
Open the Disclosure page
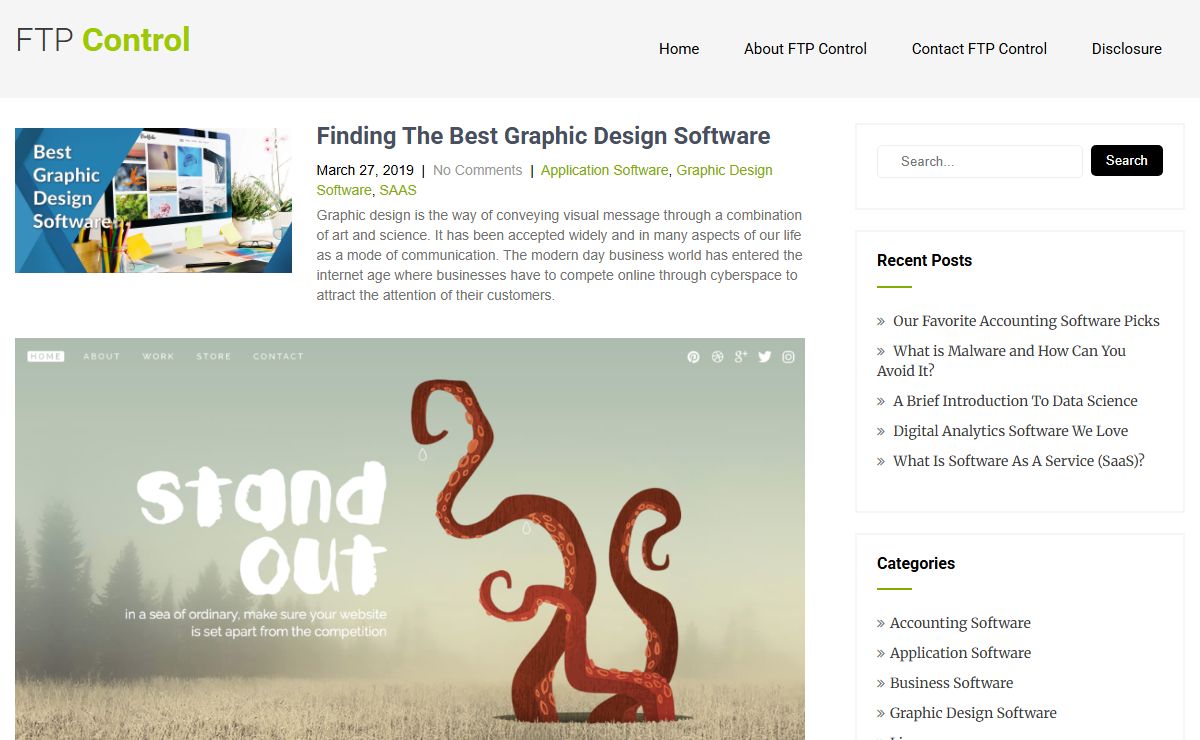1127,49
